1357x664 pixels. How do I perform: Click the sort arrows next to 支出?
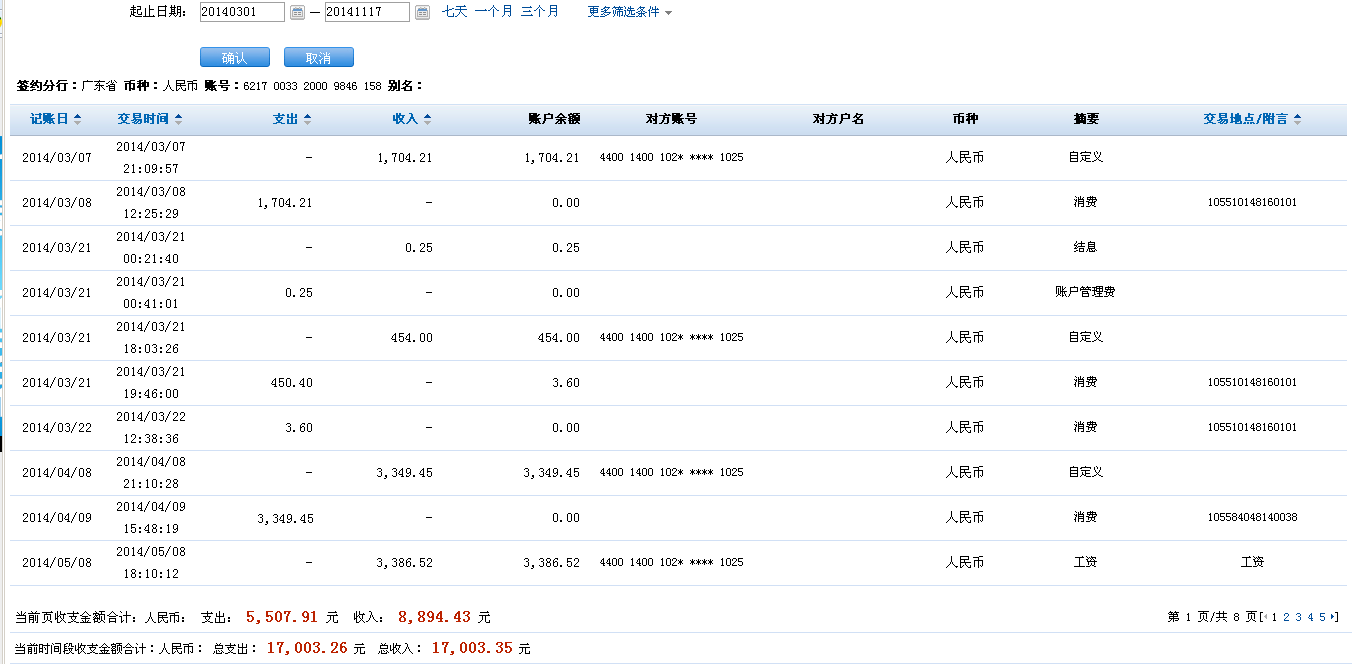[x=307, y=119]
